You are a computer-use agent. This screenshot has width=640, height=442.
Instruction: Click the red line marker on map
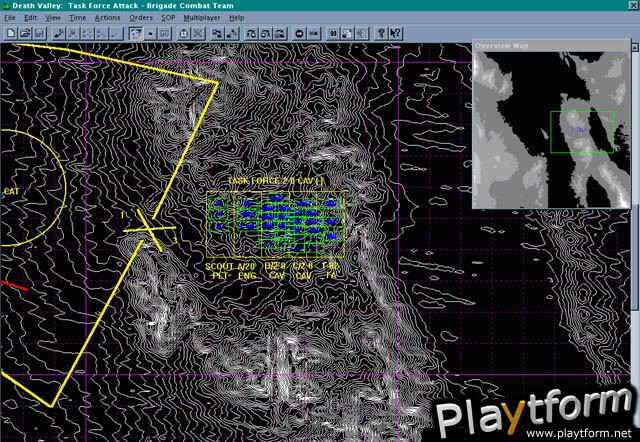tap(14, 286)
